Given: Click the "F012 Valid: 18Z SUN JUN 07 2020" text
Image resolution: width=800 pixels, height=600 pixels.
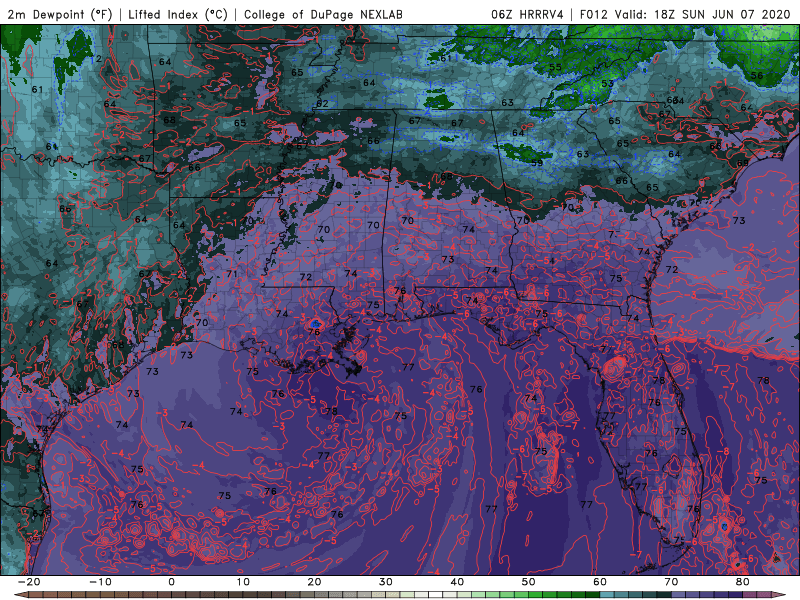Looking at the screenshot, I should [x=685, y=14].
